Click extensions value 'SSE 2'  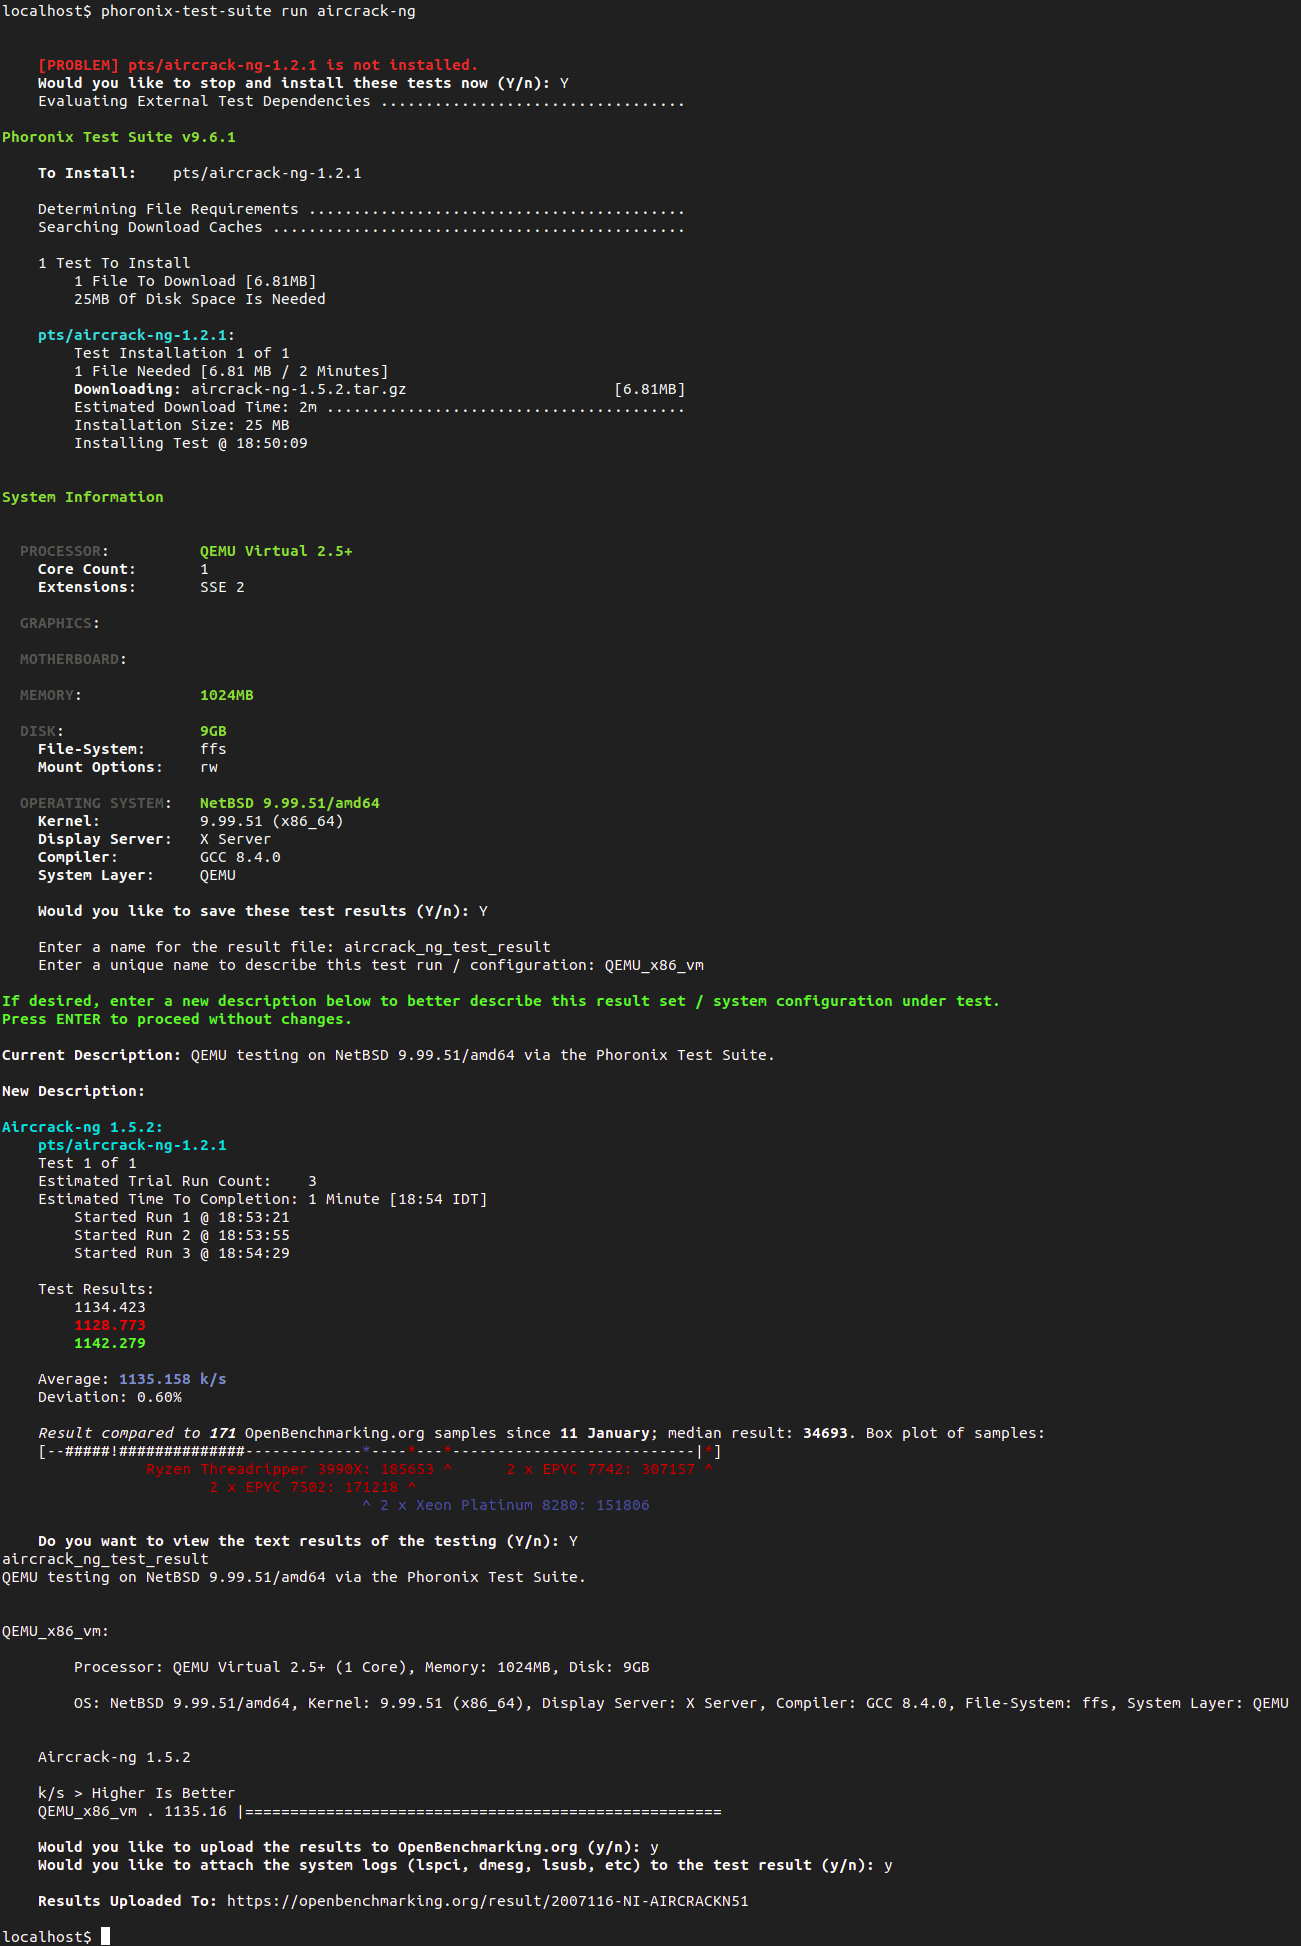pos(222,588)
